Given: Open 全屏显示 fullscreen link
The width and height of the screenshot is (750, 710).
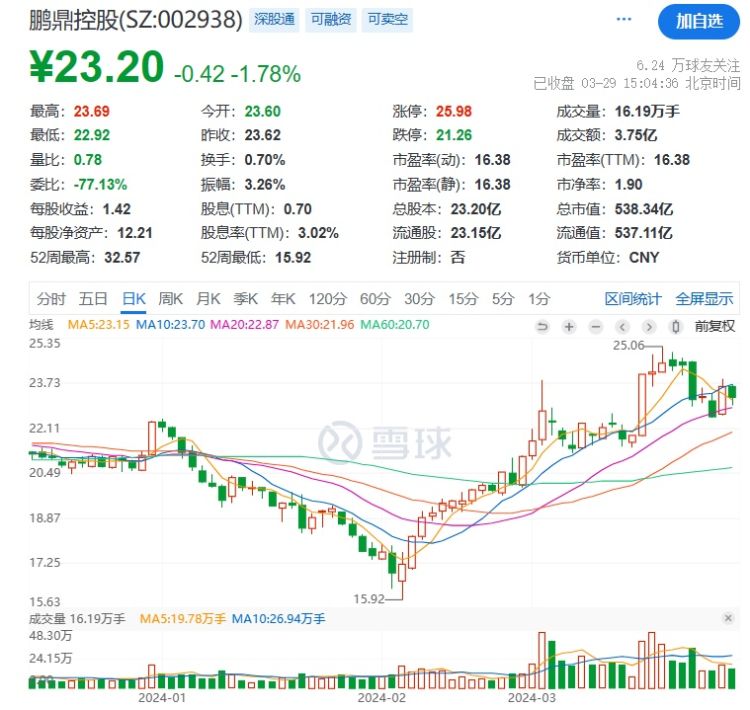Looking at the screenshot, I should [x=704, y=299].
